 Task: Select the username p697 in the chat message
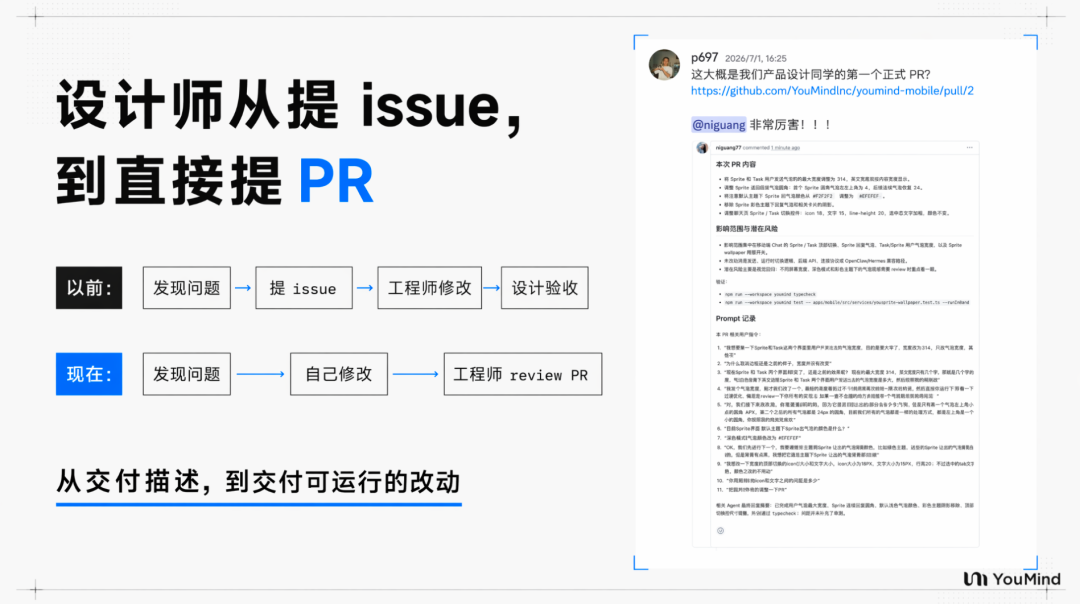tap(705, 57)
